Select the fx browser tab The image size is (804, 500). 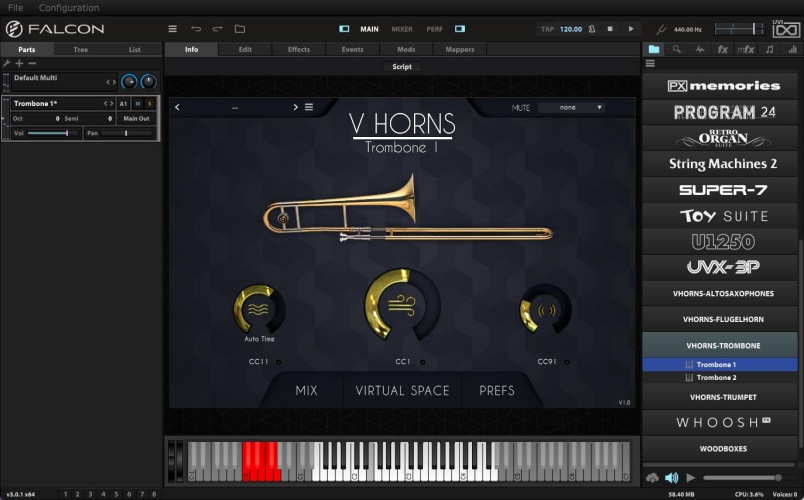723,49
